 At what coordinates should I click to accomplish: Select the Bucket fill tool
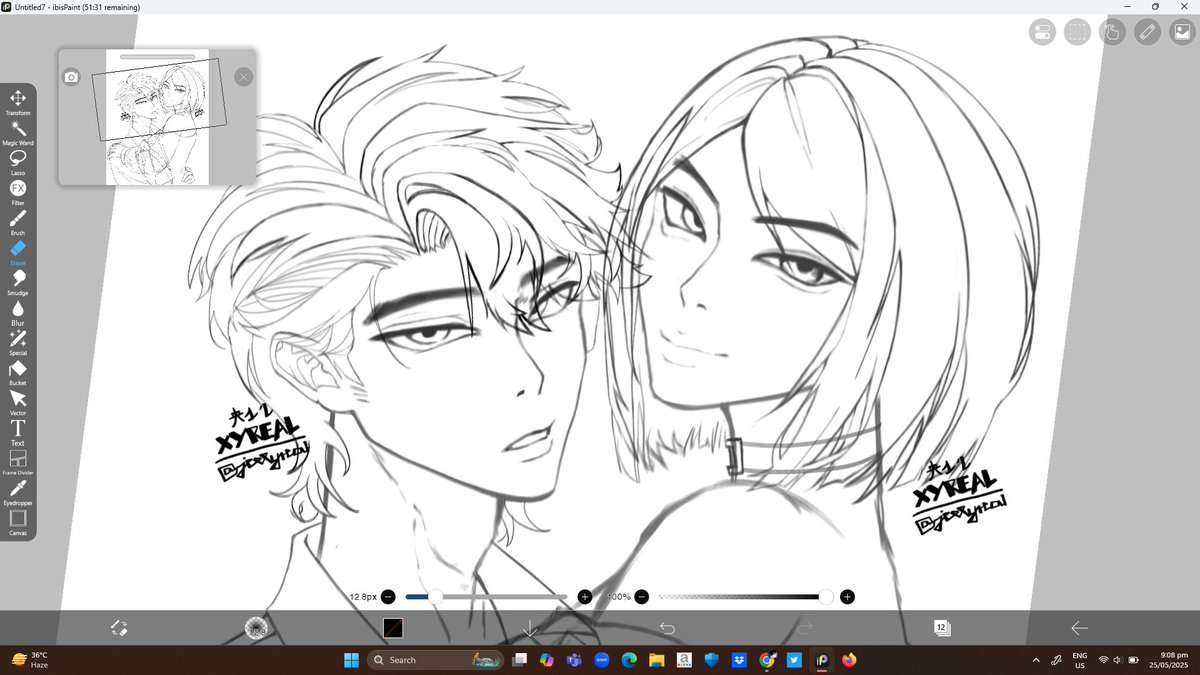click(x=18, y=372)
